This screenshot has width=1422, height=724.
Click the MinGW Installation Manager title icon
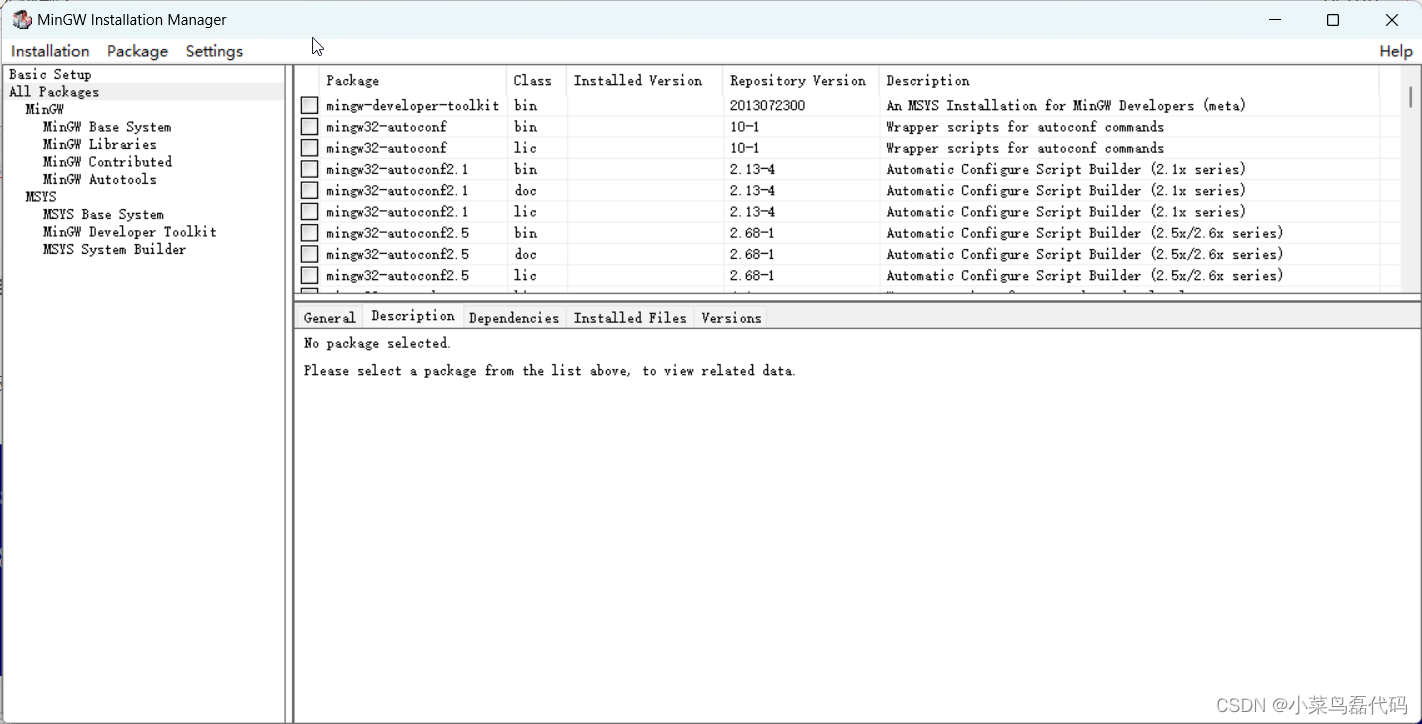coord(22,20)
